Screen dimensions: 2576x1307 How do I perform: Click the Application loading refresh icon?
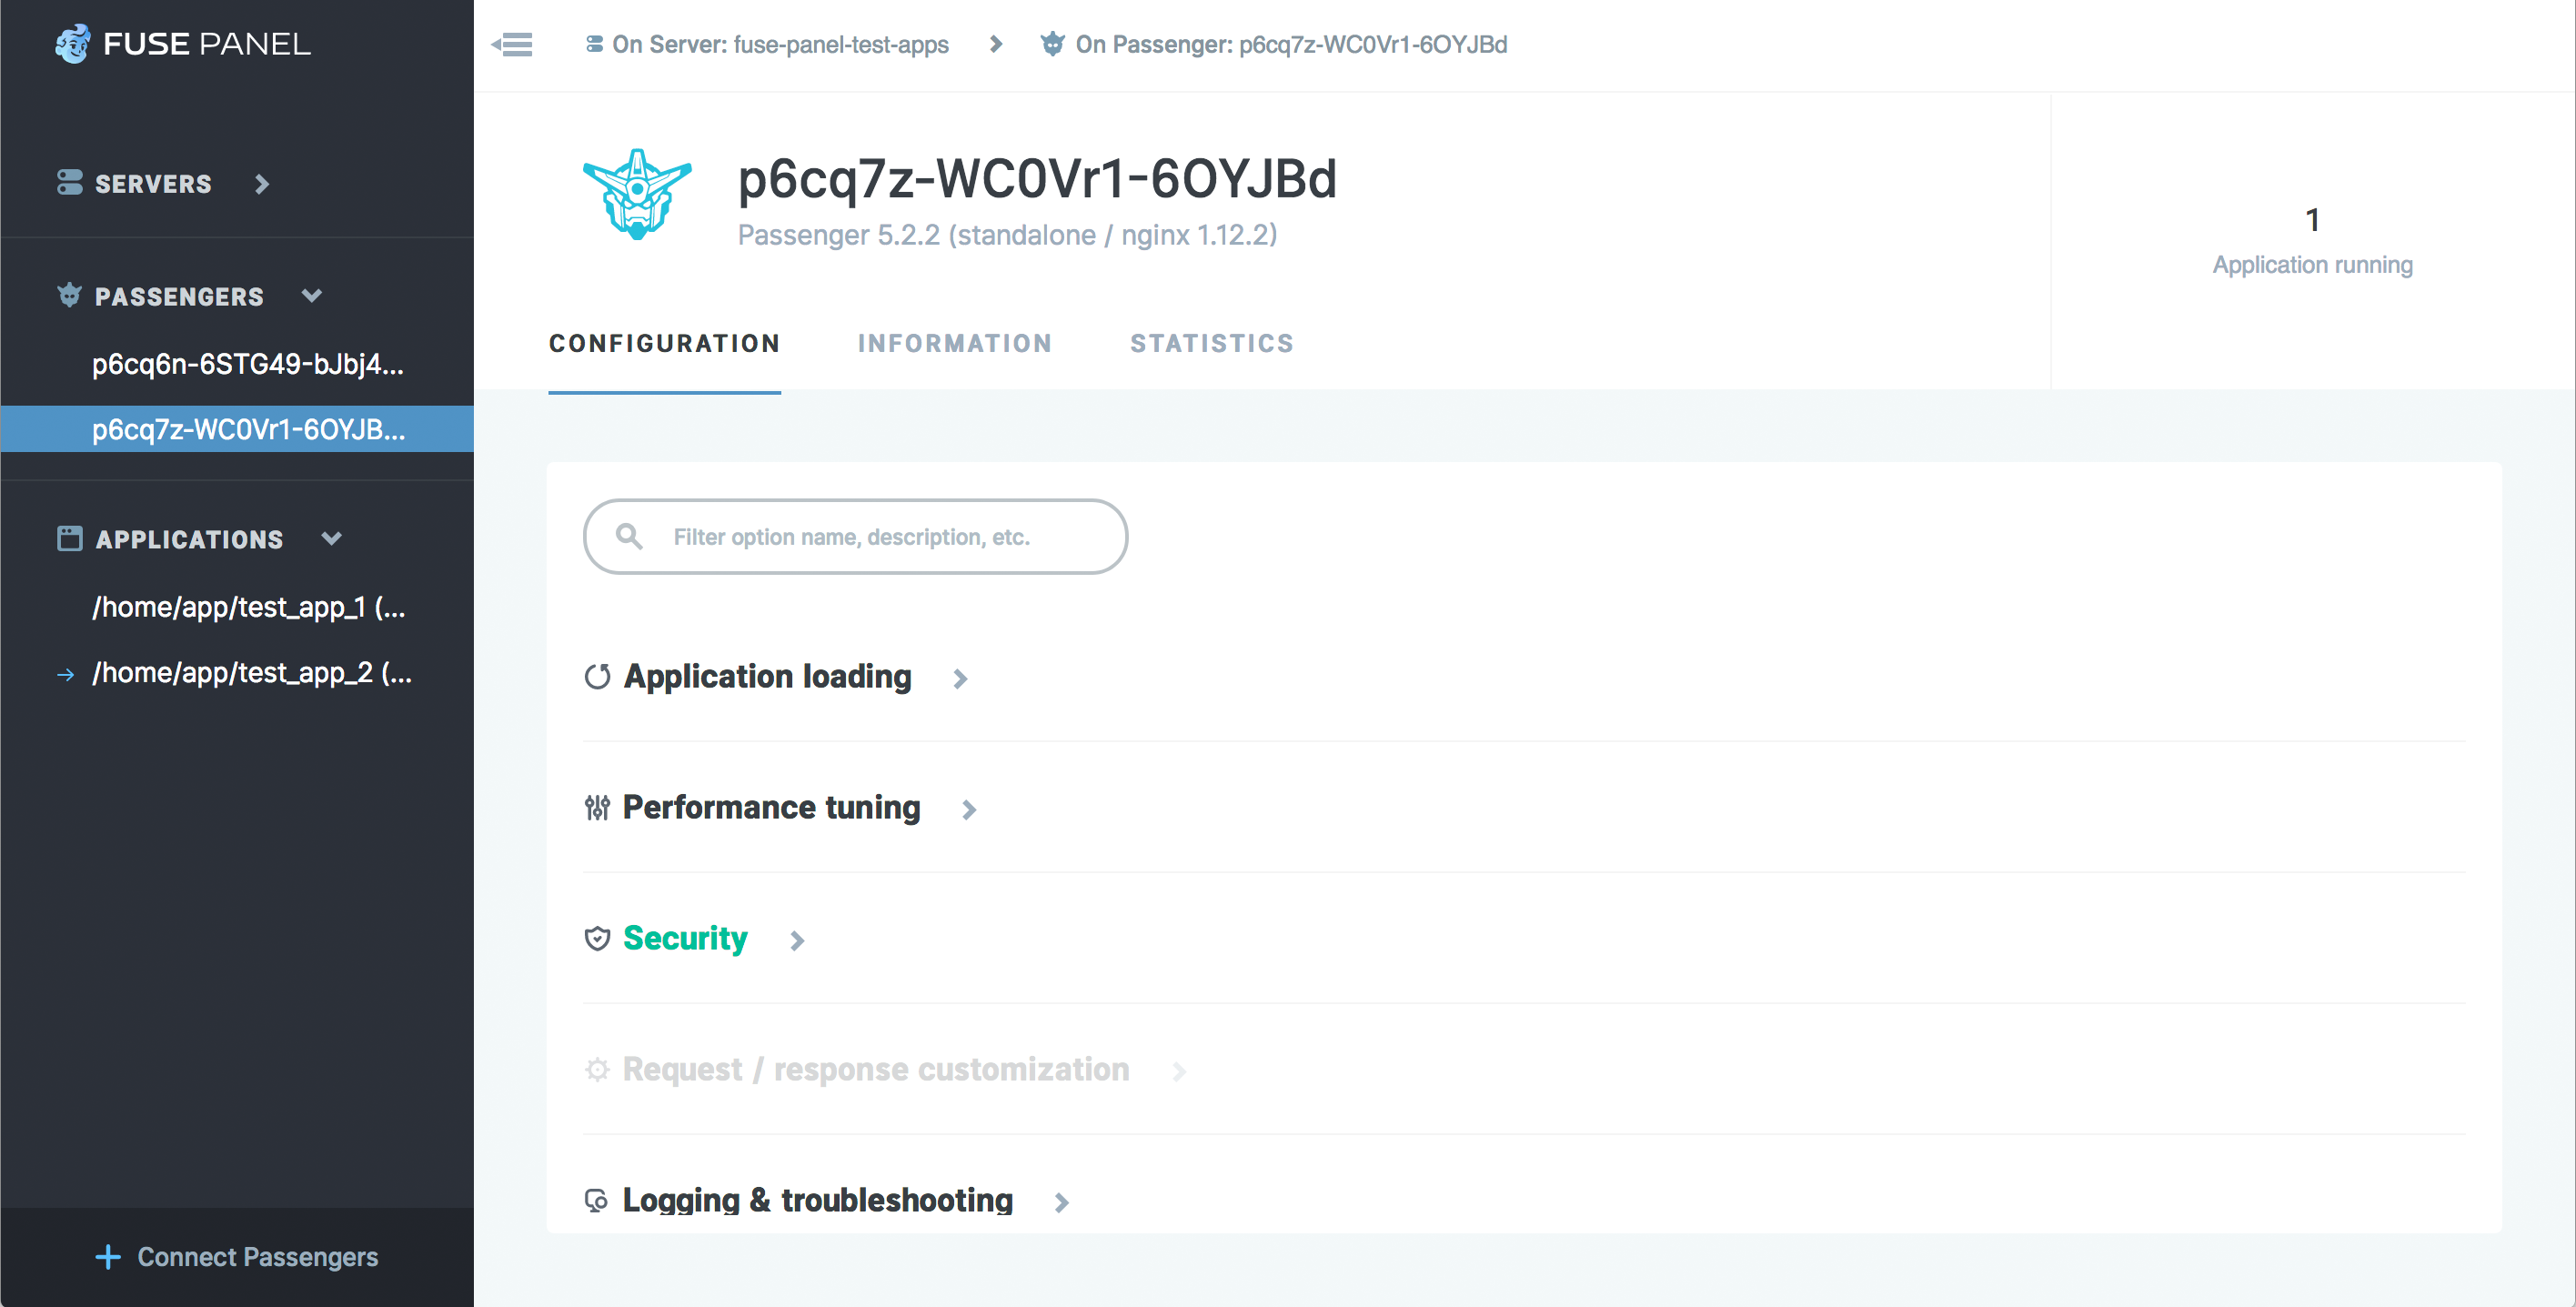pos(597,677)
